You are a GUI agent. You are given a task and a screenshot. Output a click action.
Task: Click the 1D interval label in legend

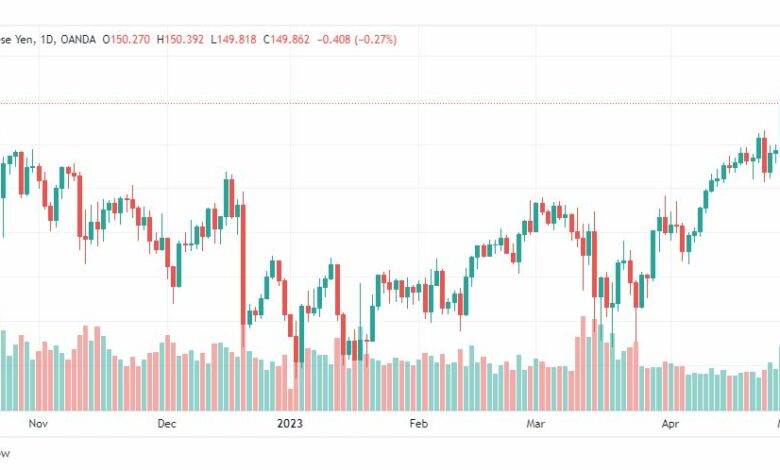tap(46, 39)
